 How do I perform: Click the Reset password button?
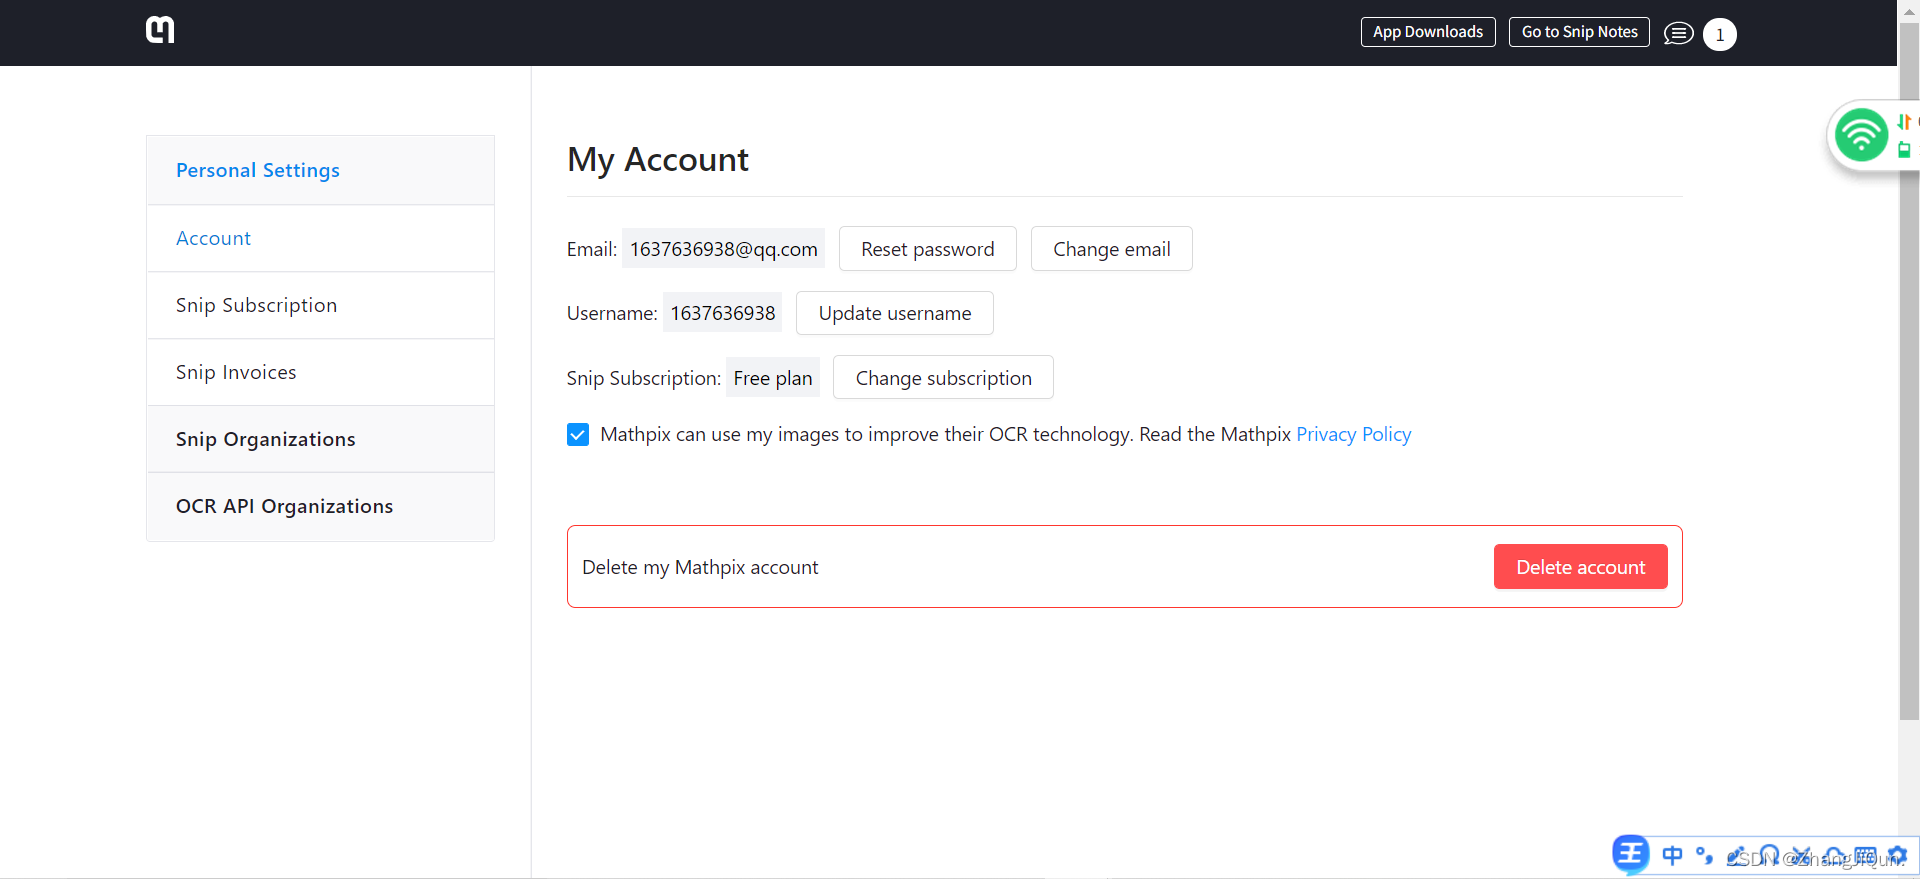click(928, 249)
